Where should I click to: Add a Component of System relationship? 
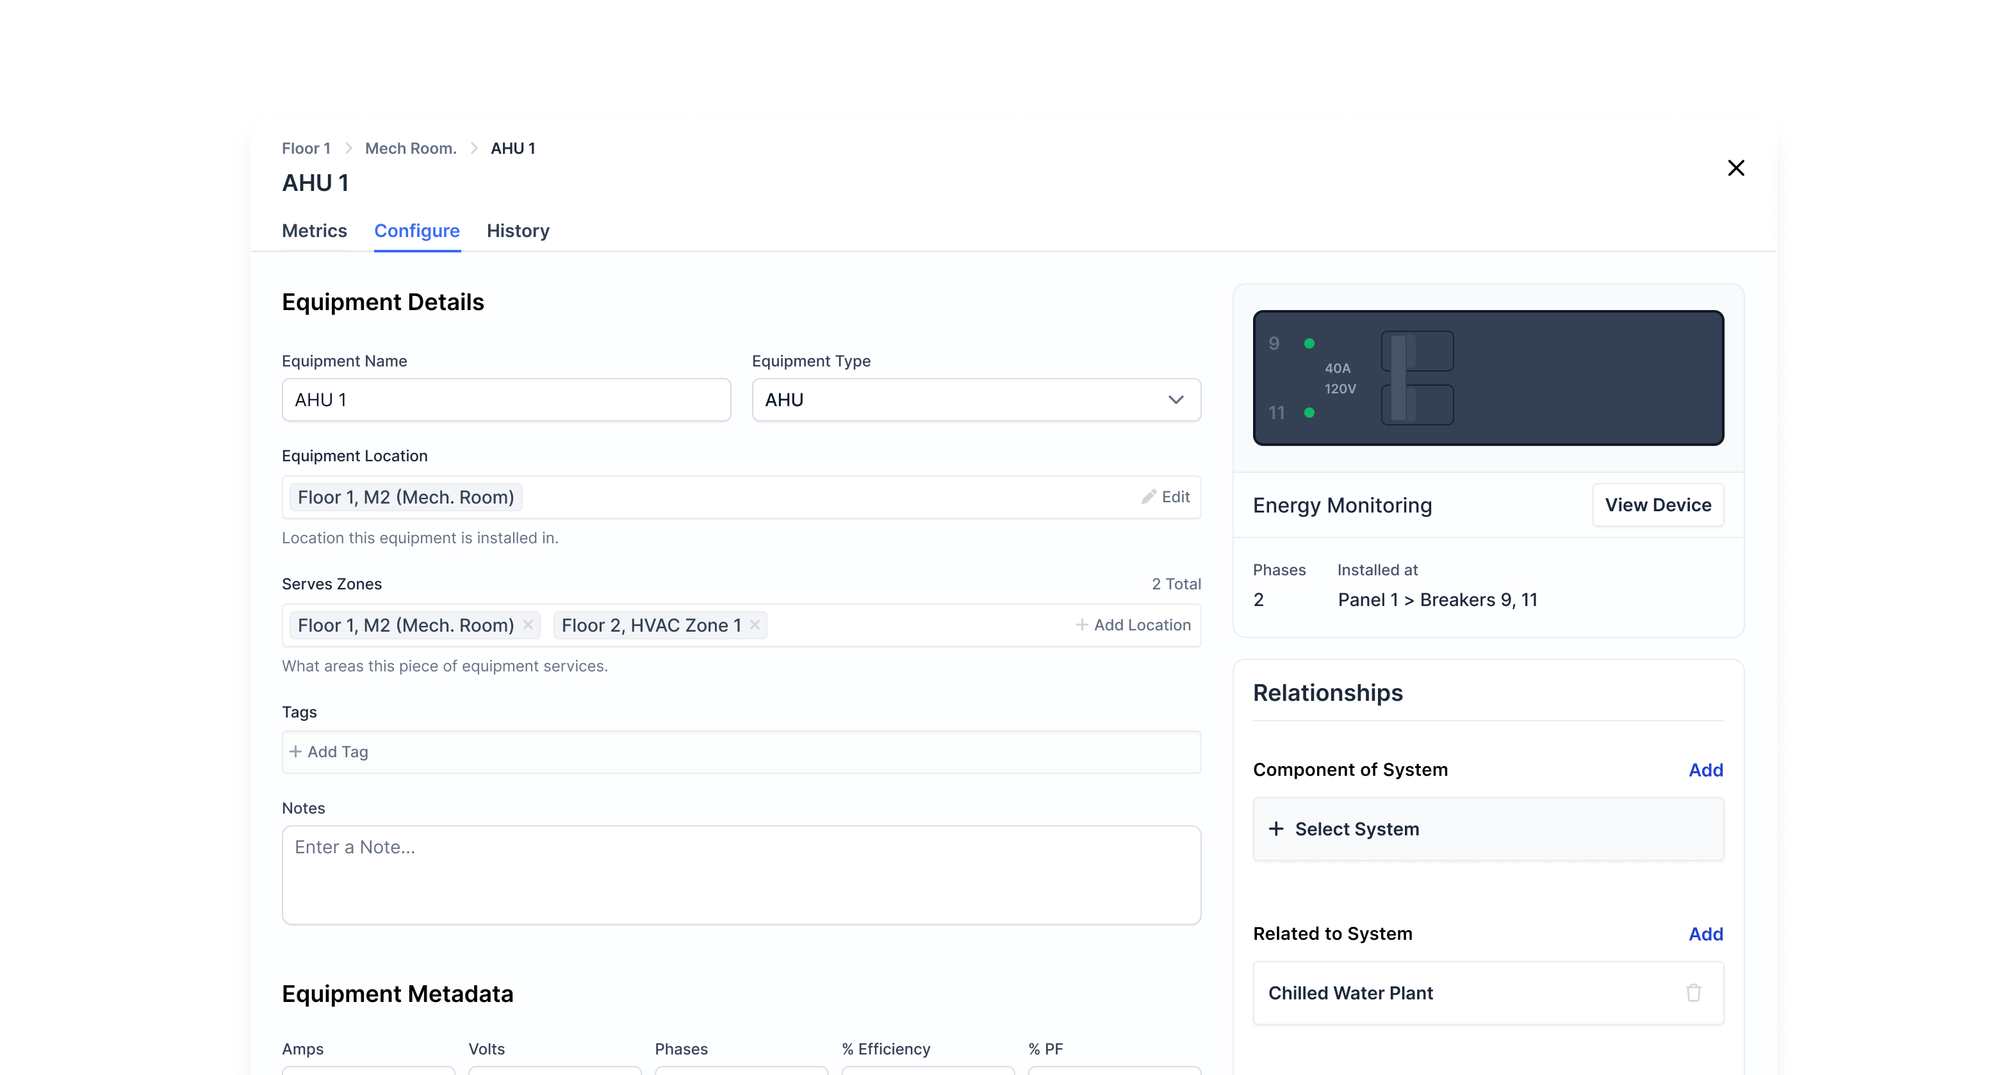click(x=1705, y=770)
